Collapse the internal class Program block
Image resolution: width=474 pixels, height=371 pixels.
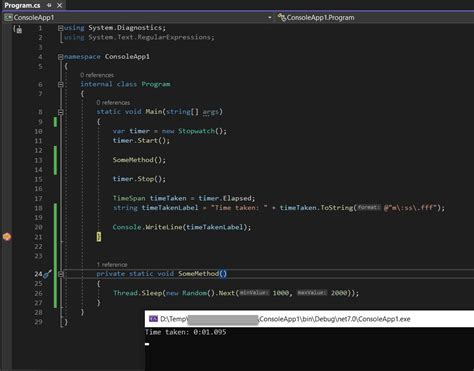pyautogui.click(x=61, y=85)
